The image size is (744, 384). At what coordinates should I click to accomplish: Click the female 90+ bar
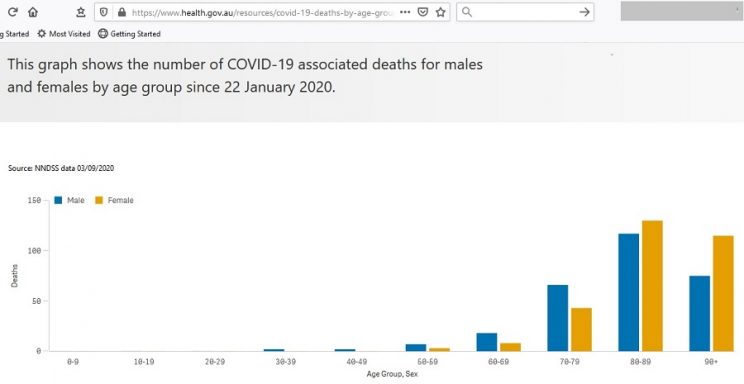pos(723,293)
